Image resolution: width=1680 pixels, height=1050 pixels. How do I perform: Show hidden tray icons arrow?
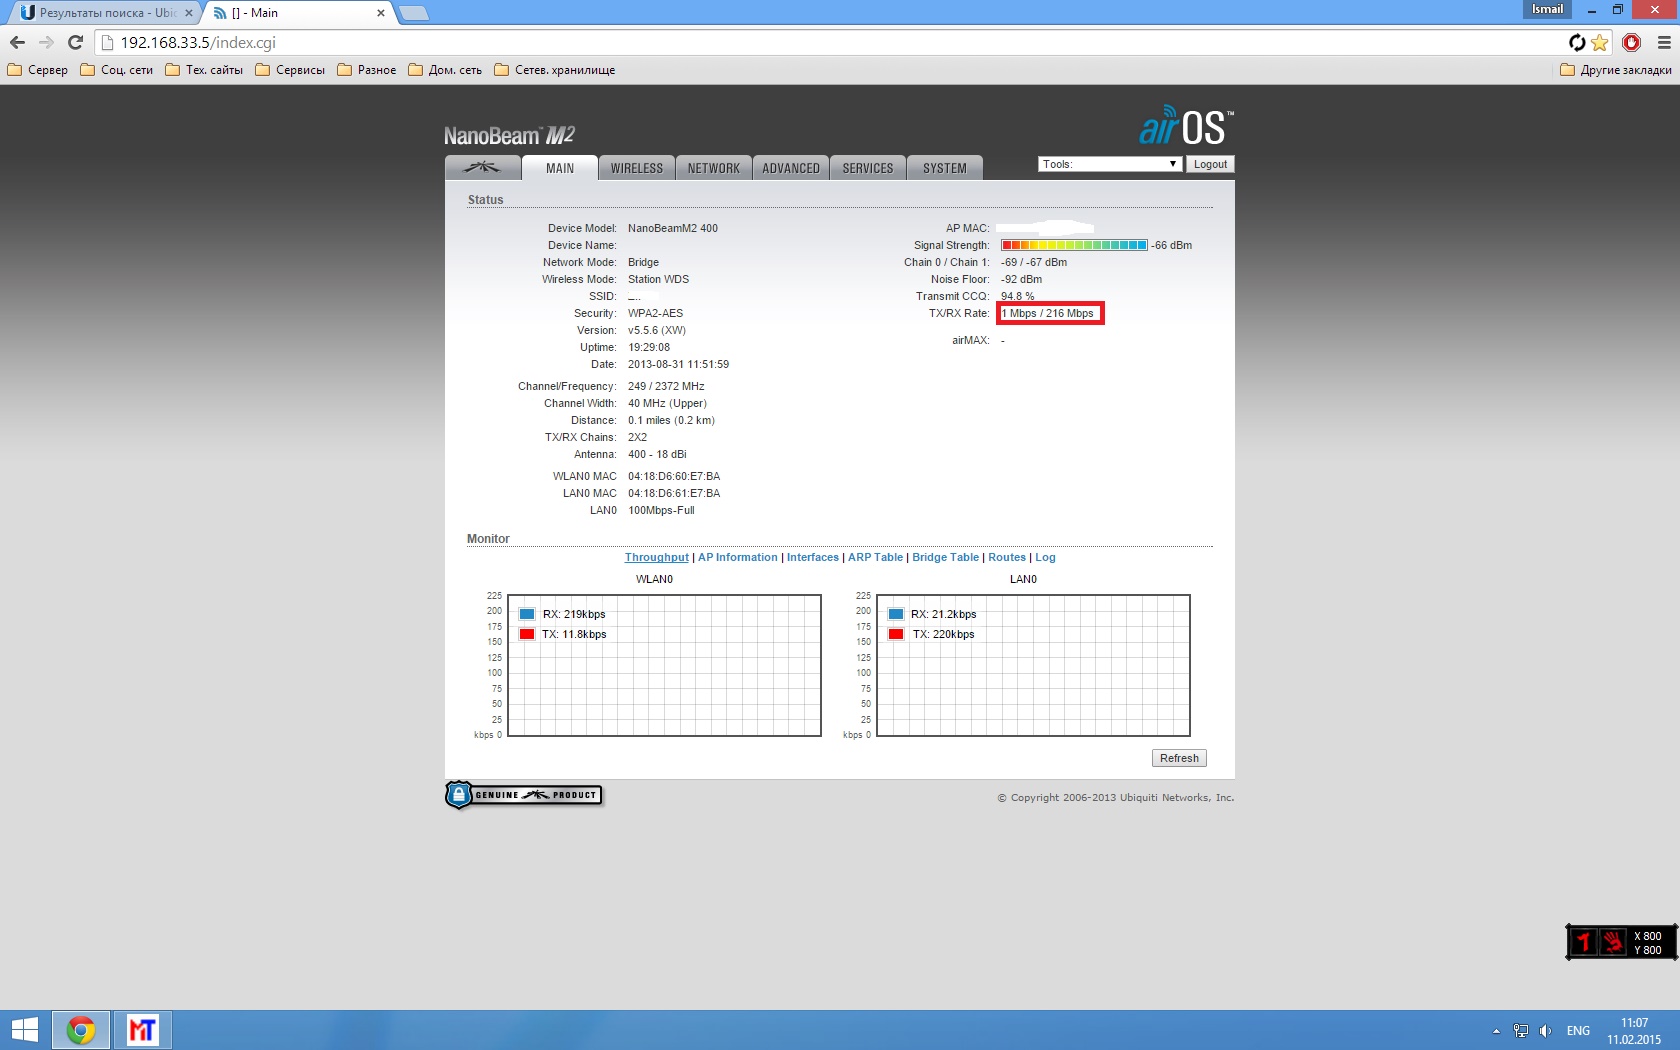pyautogui.click(x=1496, y=1031)
